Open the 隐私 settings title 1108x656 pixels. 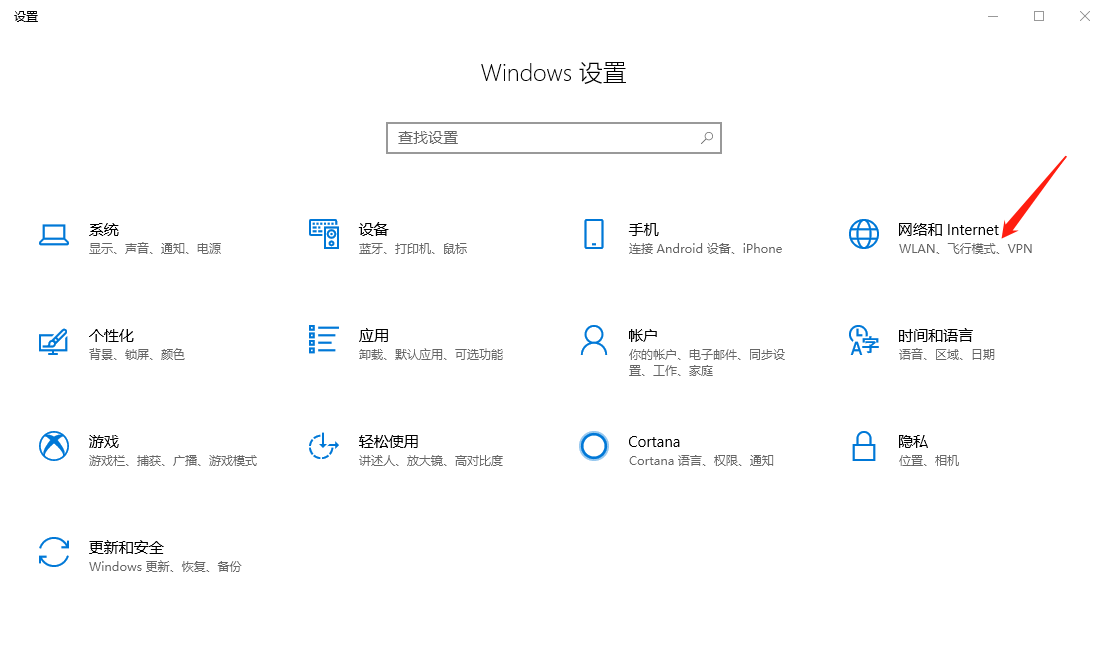click(913, 442)
